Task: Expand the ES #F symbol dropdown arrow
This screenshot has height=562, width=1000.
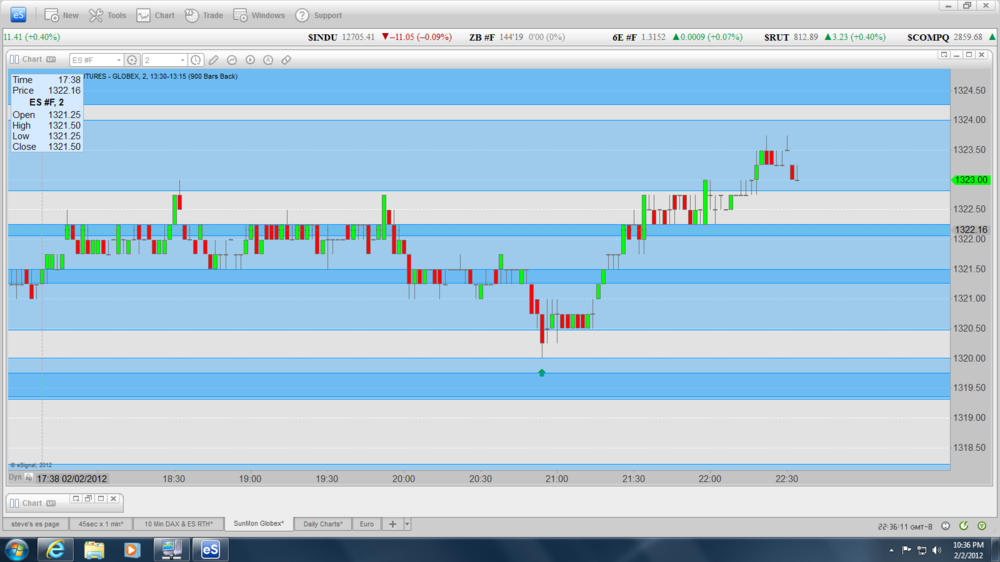Action: tap(119, 60)
